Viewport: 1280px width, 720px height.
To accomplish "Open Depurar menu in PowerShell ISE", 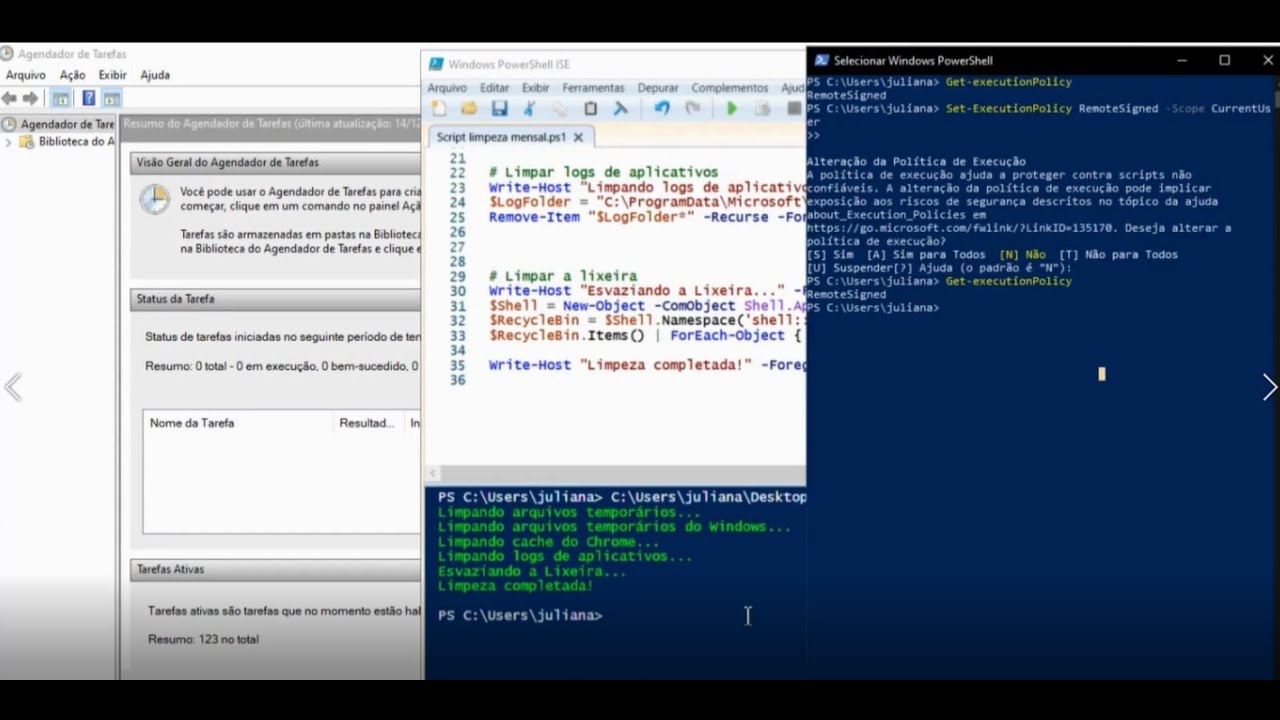I will [x=658, y=88].
